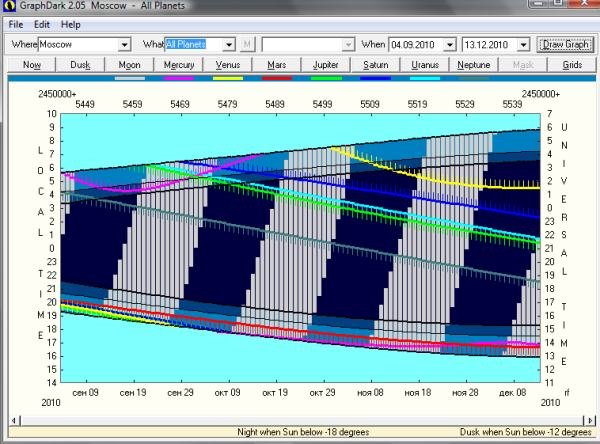The height and width of the screenshot is (444, 600).
Task: Click the Julian day label 5499
Action: (x=322, y=104)
